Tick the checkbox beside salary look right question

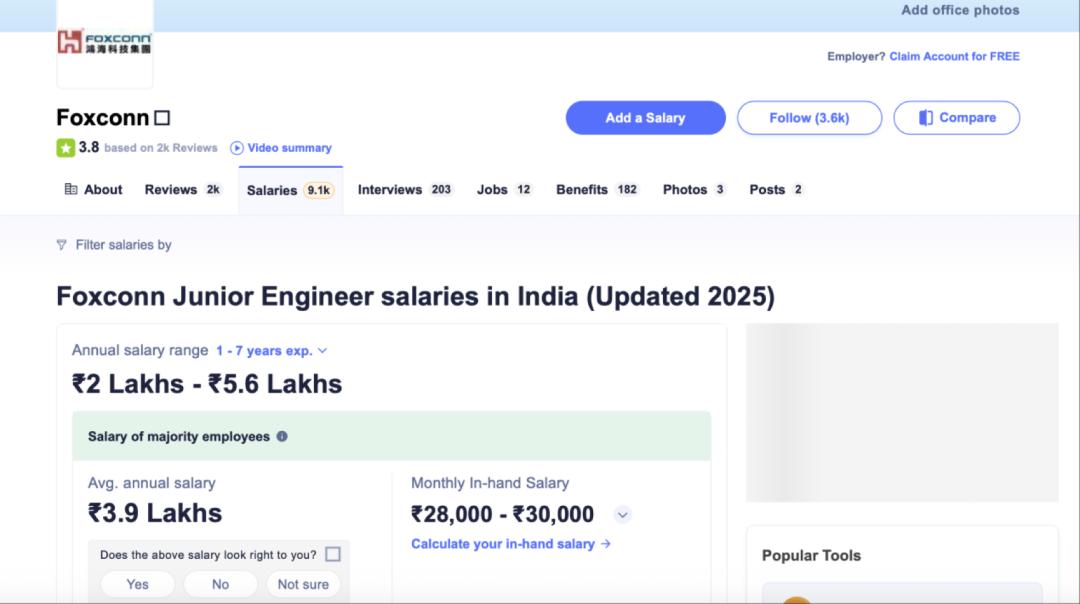coord(333,554)
